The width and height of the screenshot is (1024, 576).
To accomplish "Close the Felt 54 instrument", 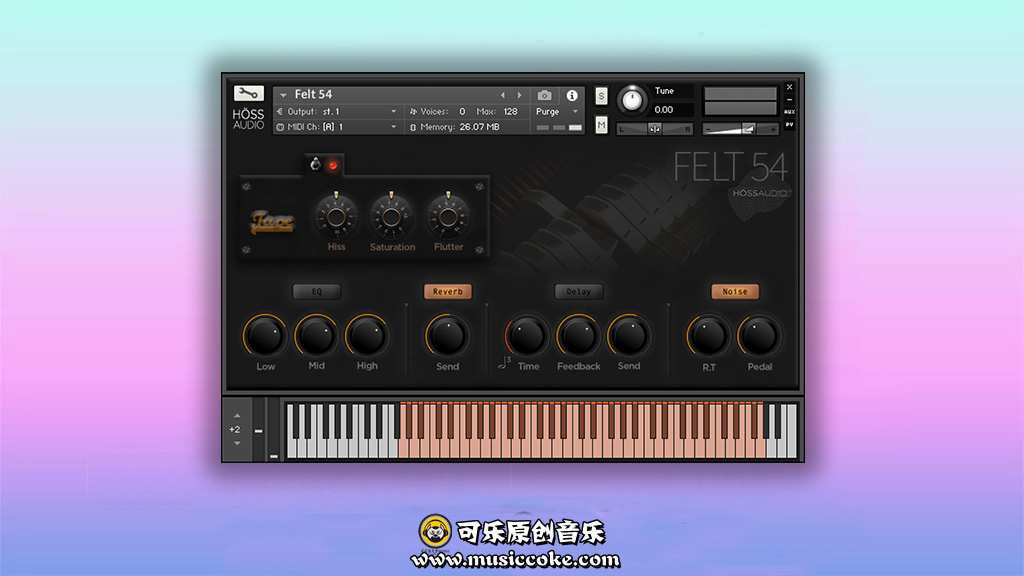I will 790,87.
